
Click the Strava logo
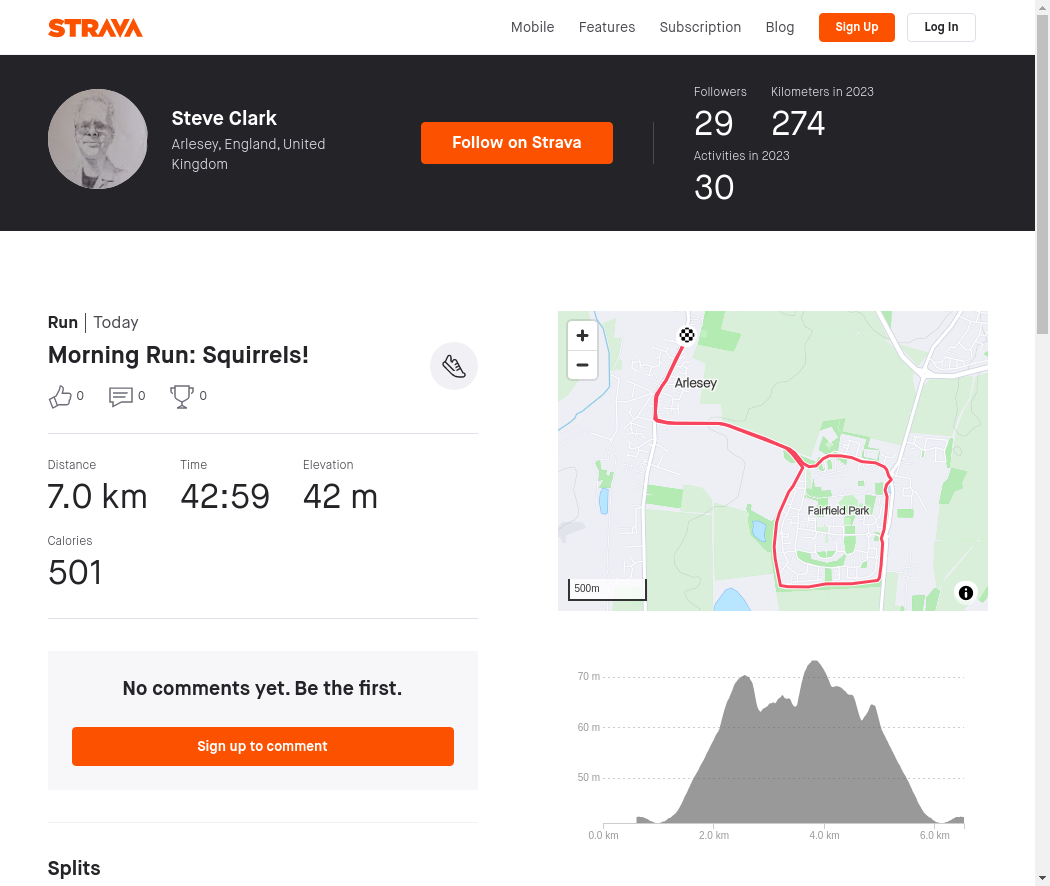95,28
